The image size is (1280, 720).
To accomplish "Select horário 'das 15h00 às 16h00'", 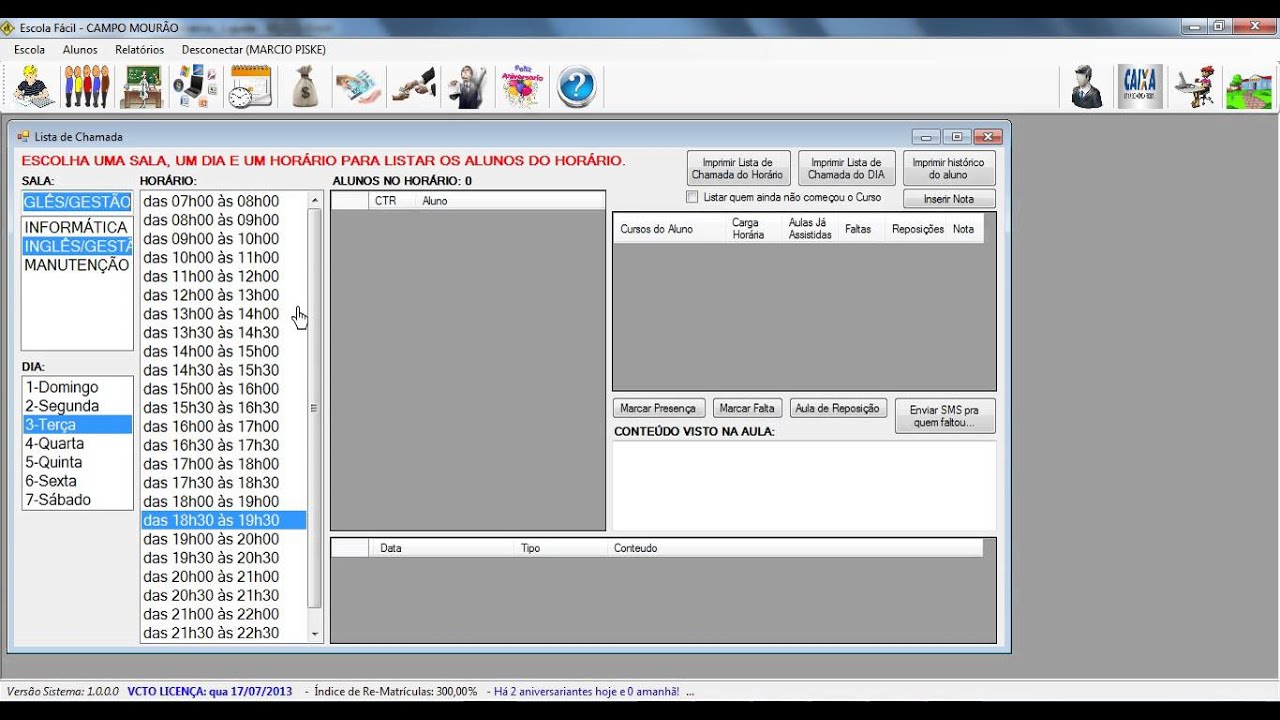I will (223, 389).
